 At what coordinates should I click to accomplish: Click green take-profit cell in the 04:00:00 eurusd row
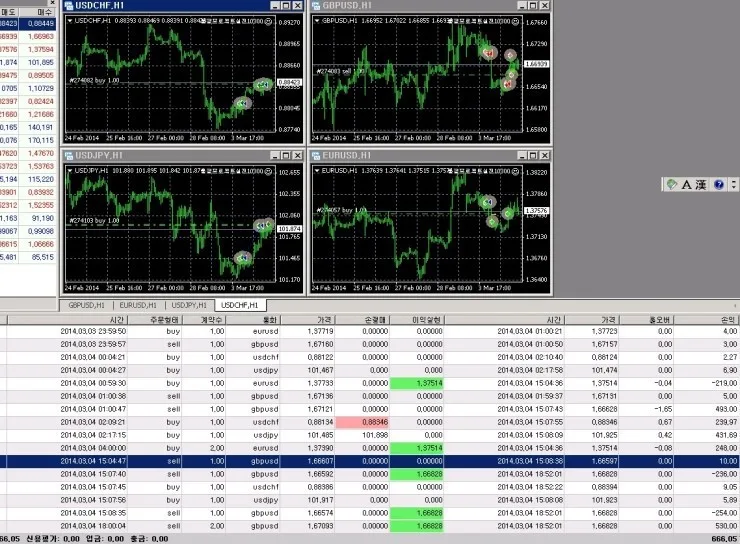417,448
